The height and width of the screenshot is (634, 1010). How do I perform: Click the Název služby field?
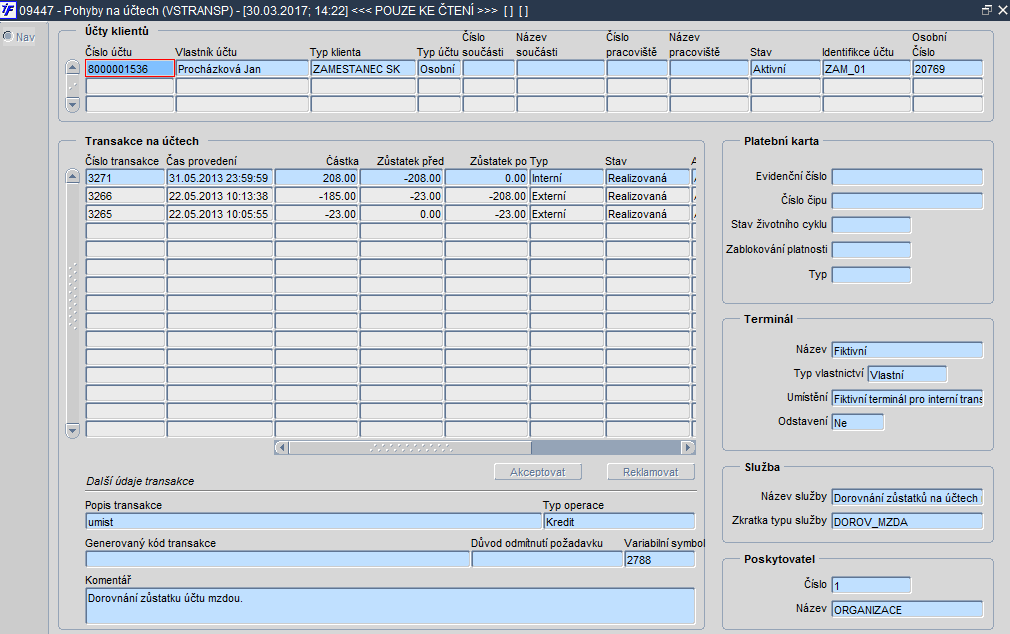[x=907, y=497]
